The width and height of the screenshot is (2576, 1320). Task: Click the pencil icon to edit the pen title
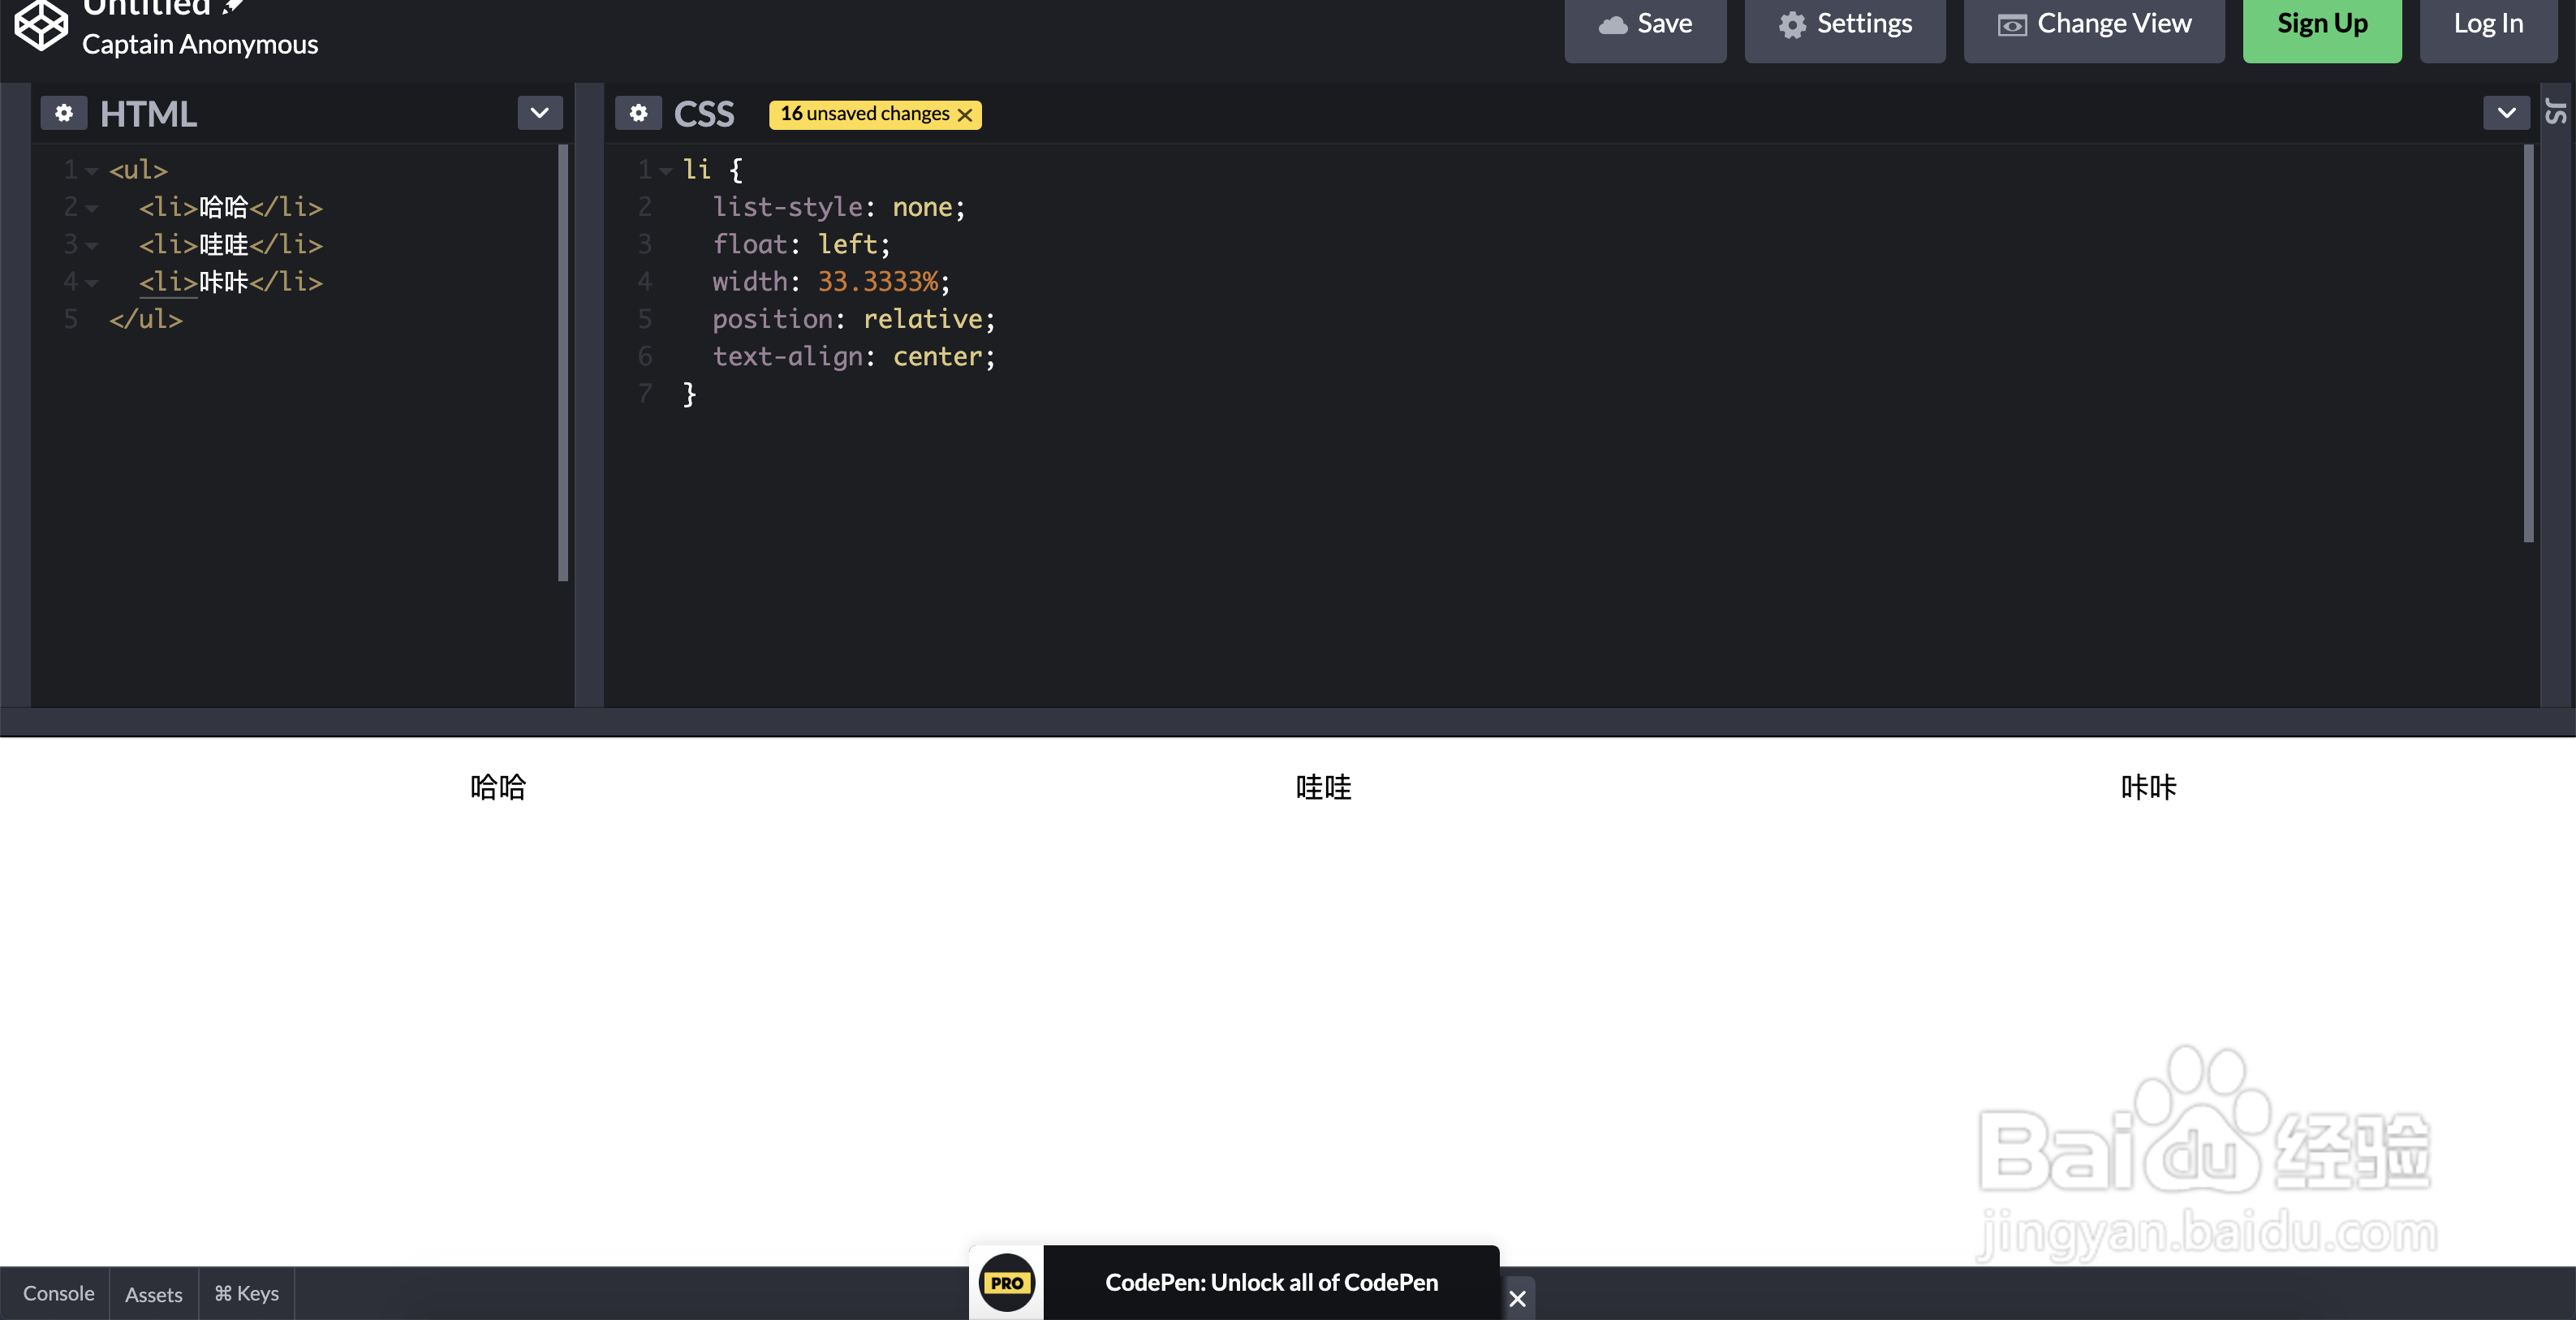233,7
